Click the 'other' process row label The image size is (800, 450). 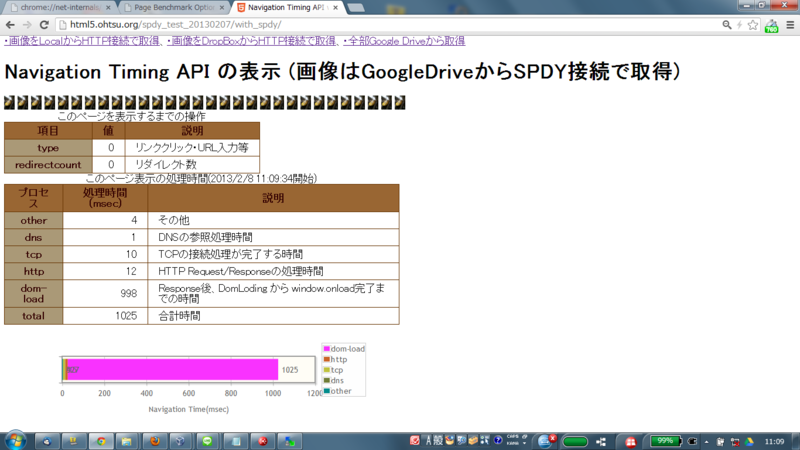[x=33, y=220]
